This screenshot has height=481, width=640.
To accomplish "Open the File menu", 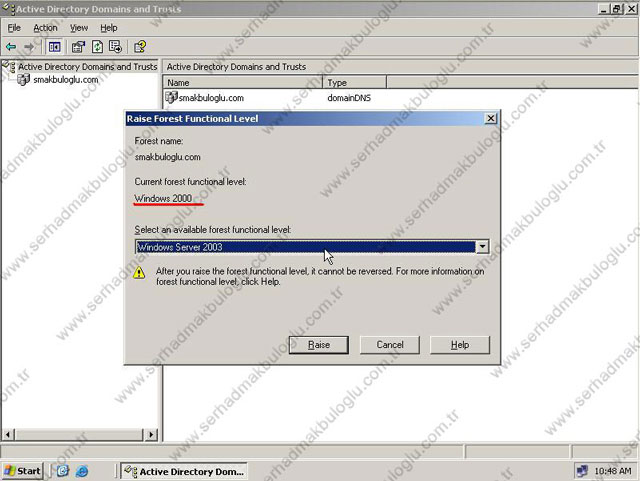I will coord(14,28).
